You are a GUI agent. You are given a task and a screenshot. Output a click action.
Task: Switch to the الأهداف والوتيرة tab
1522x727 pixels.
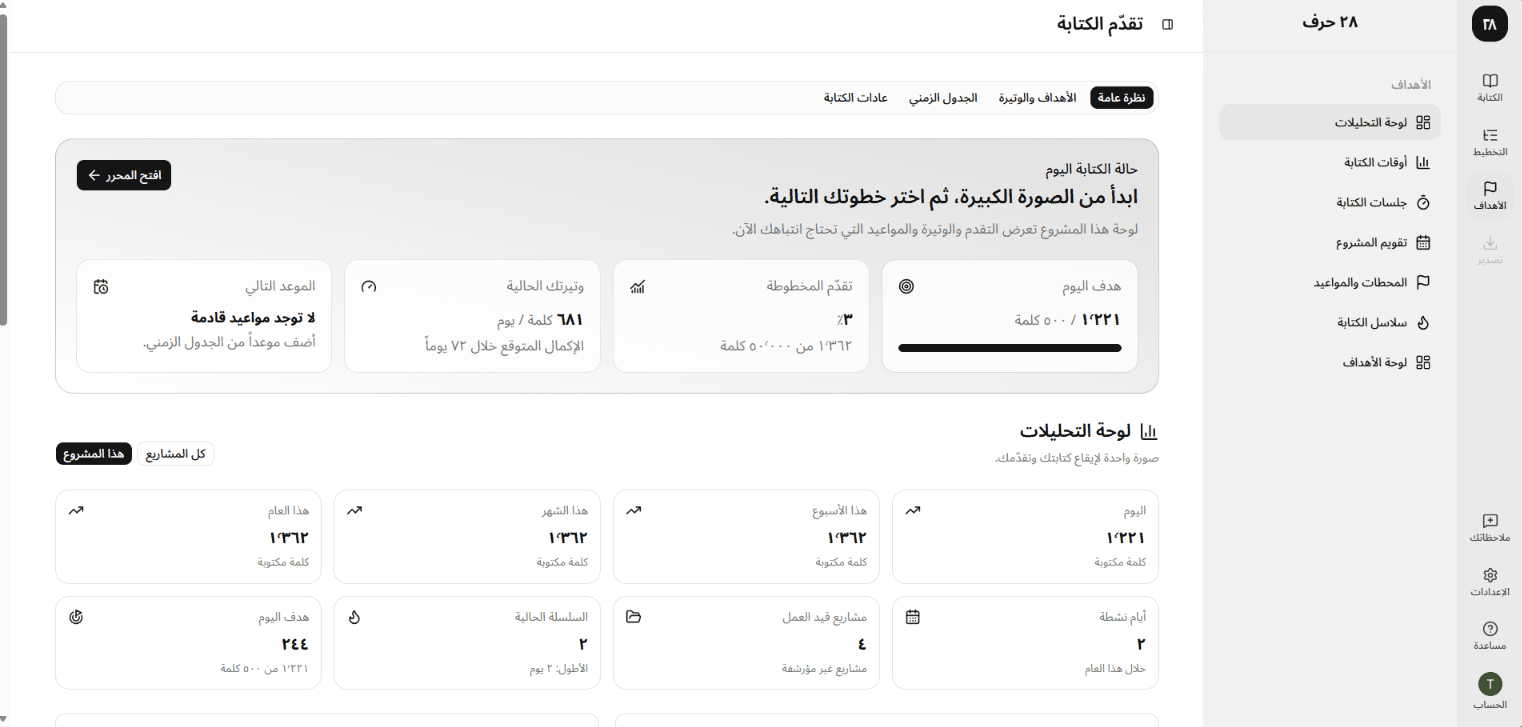coord(1038,98)
